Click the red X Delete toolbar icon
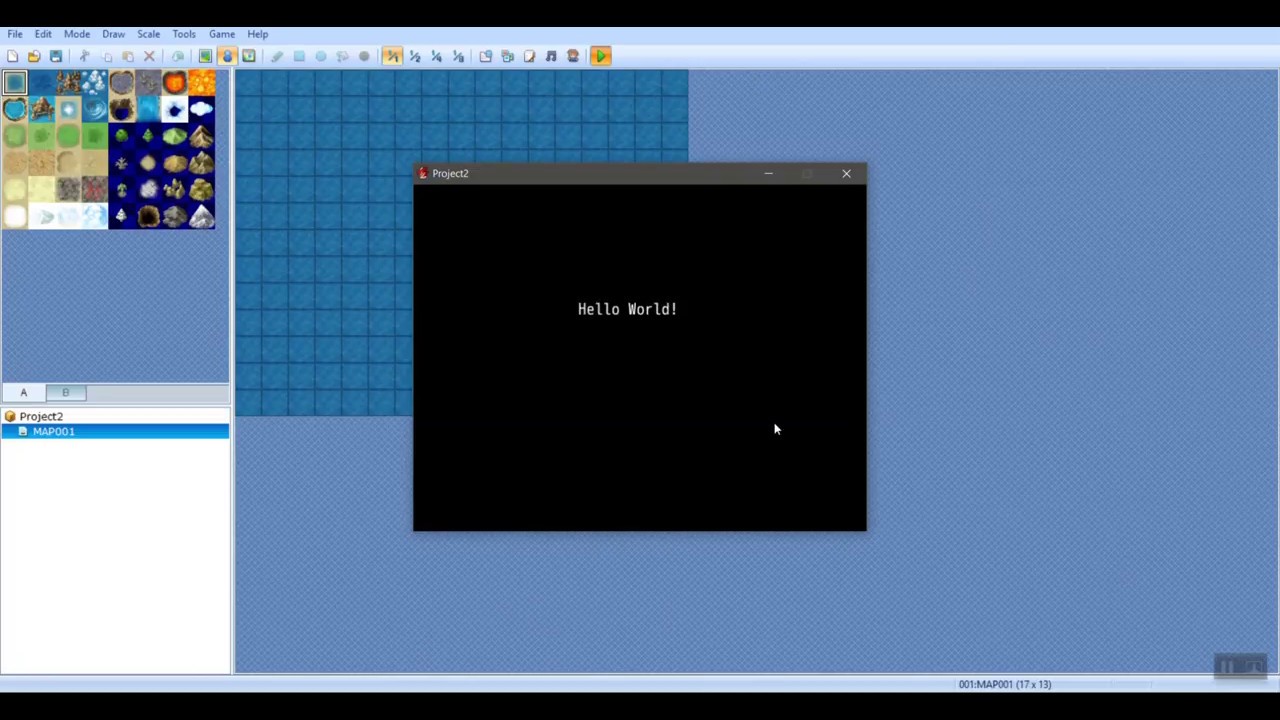 150,56
